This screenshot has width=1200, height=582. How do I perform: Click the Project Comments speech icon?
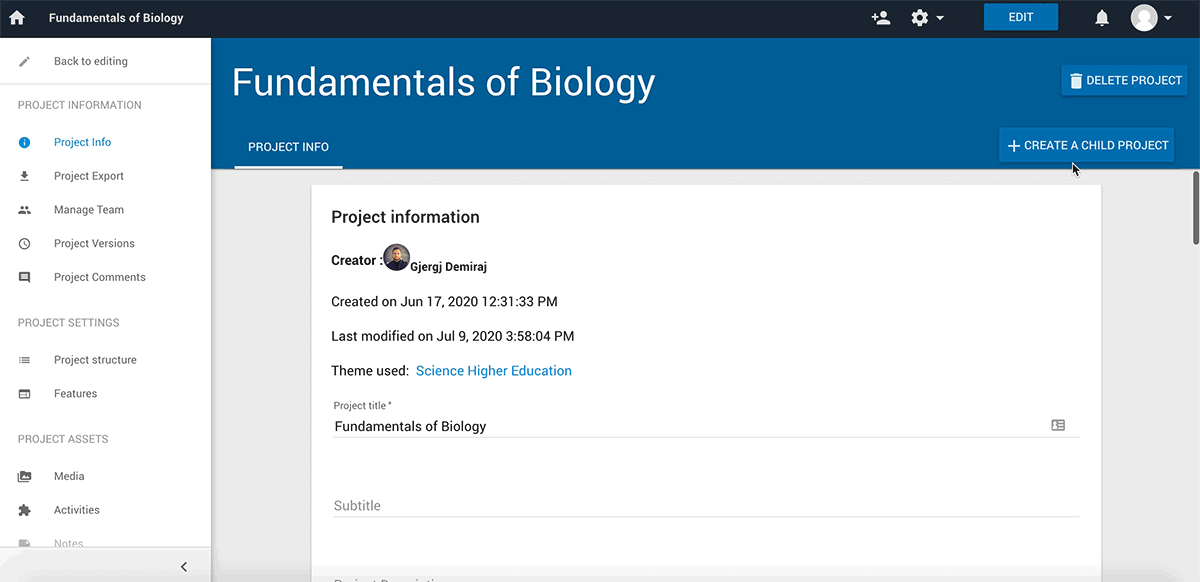pyautogui.click(x=25, y=278)
